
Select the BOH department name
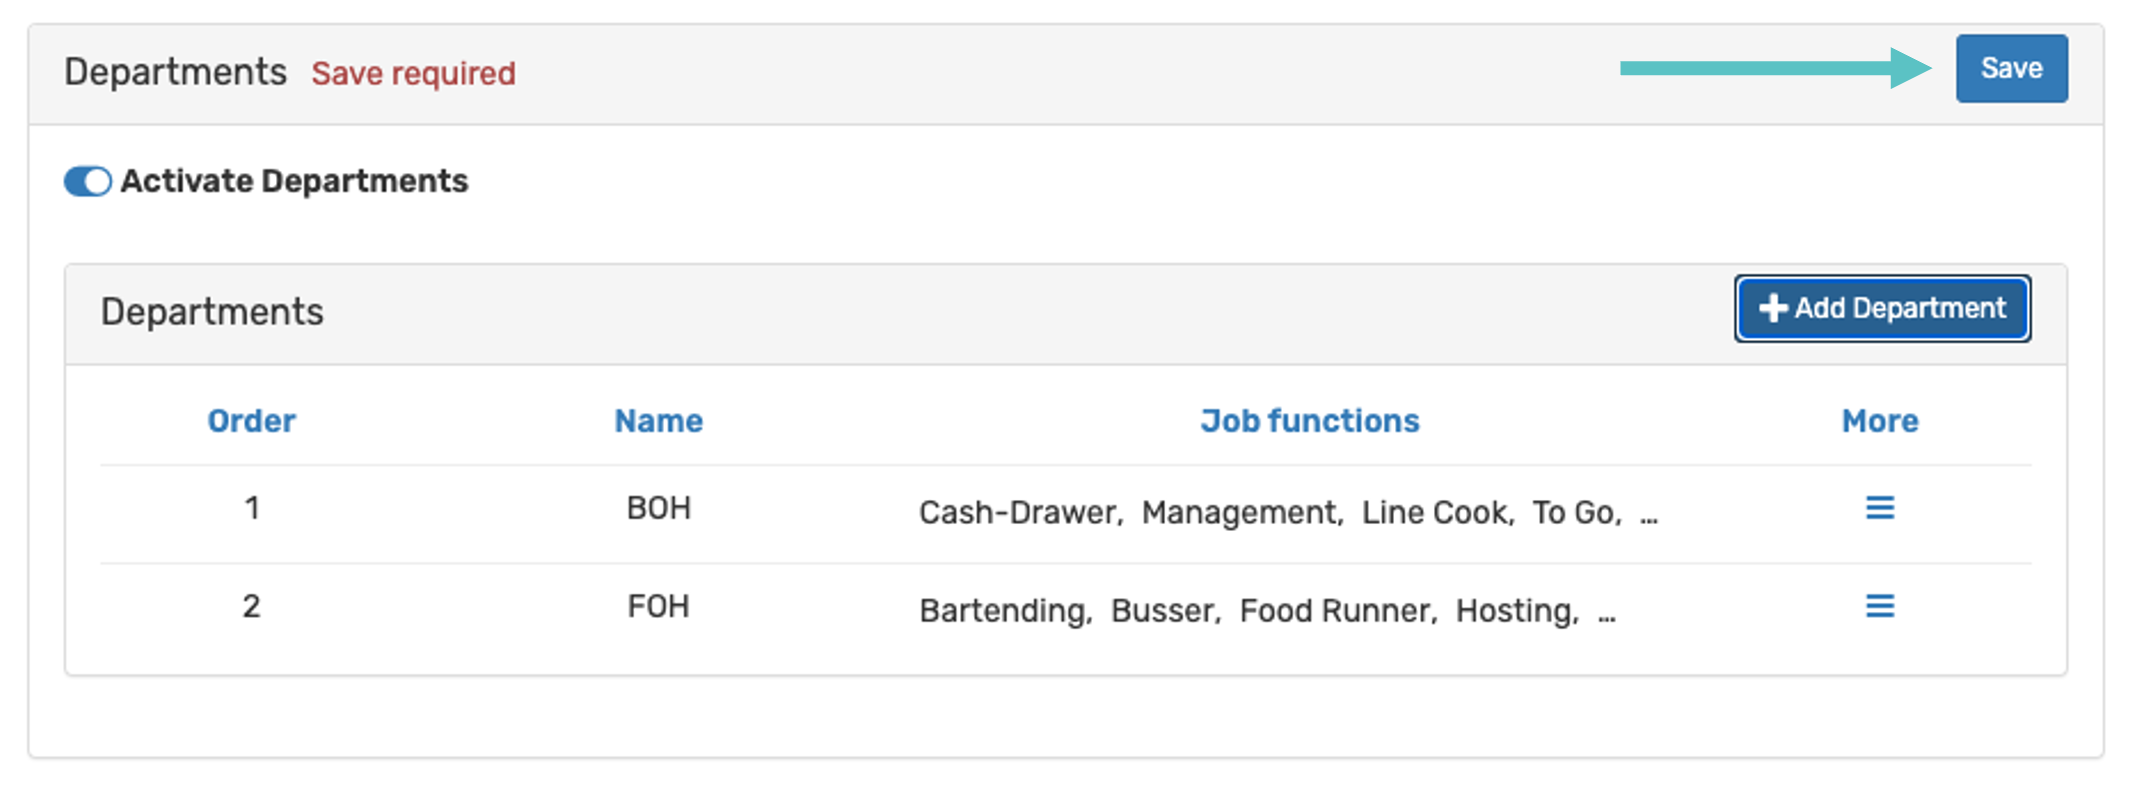(x=658, y=508)
